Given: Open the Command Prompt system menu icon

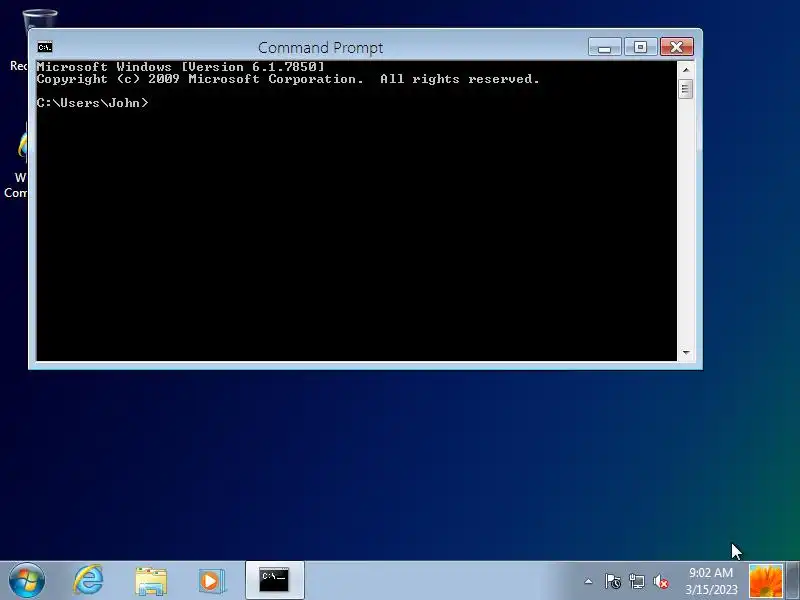Looking at the screenshot, I should [44, 47].
